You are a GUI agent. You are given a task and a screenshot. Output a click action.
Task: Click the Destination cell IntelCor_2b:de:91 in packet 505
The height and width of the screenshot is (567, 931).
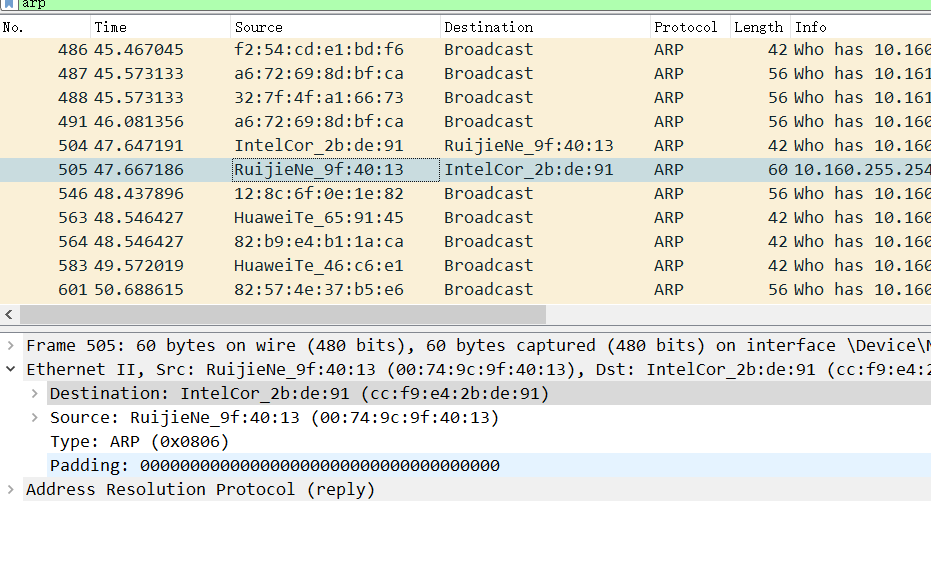(545, 170)
